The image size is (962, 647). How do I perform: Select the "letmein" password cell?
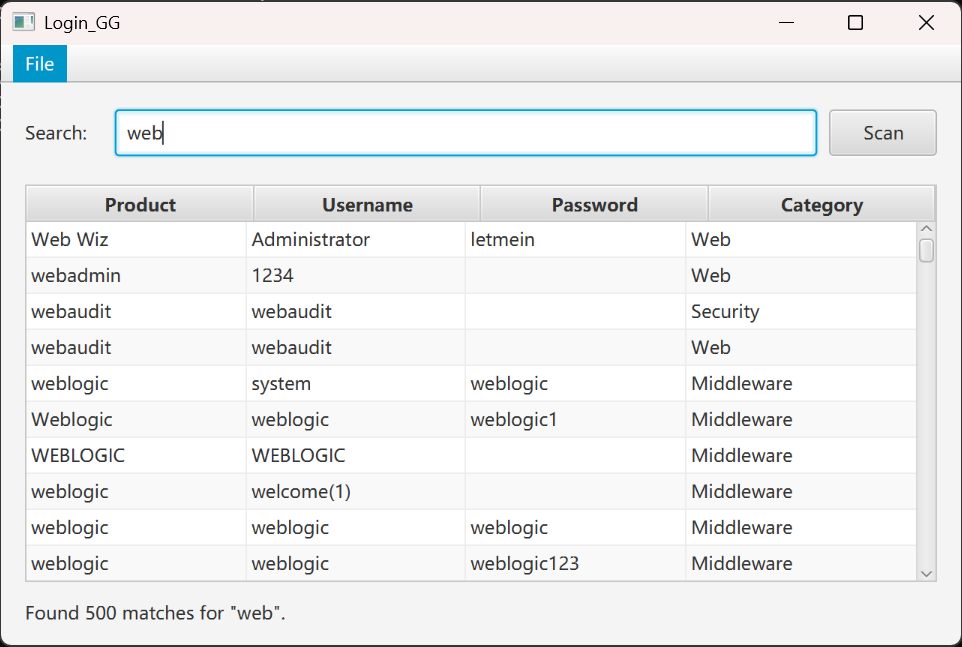coord(575,239)
